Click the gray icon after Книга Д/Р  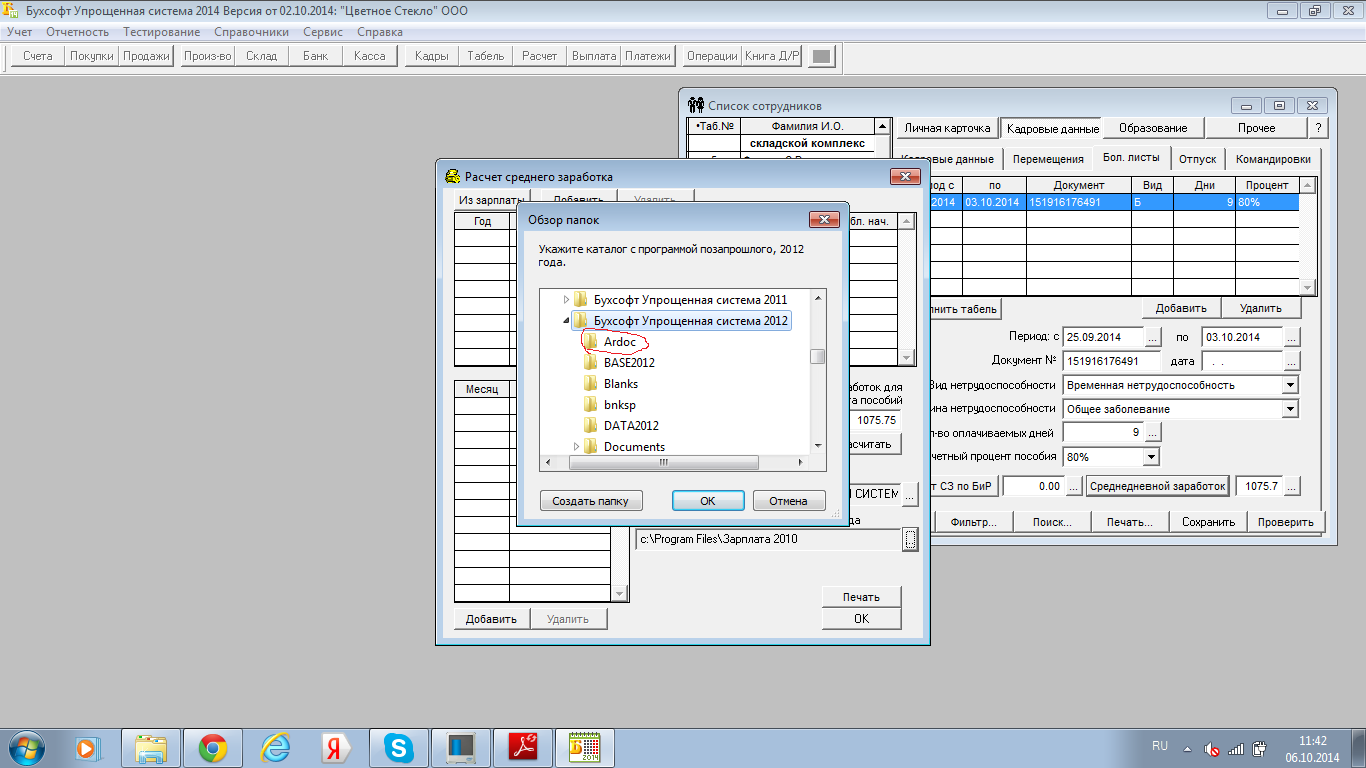[821, 56]
